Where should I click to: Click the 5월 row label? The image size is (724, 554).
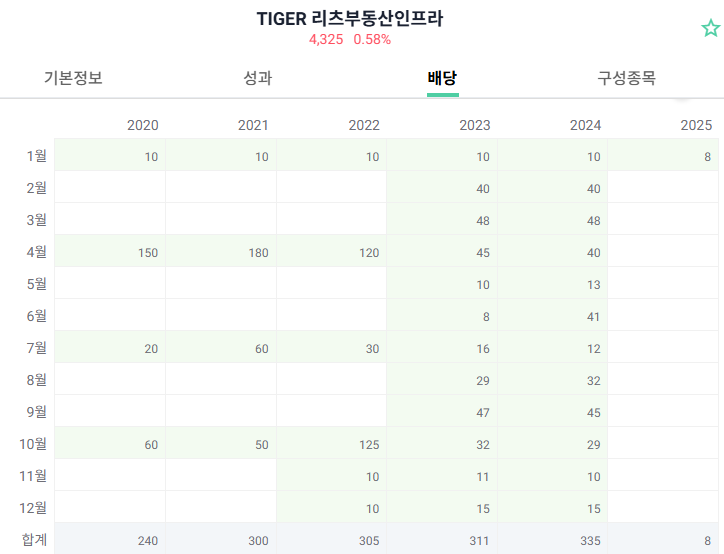[36, 284]
